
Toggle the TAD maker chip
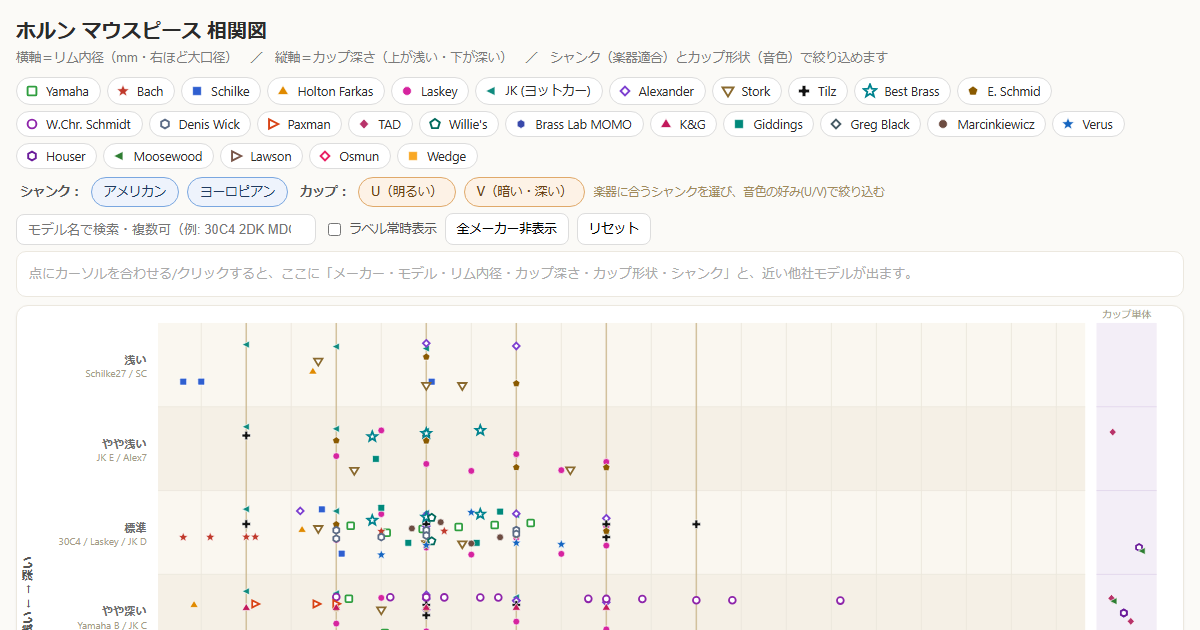(x=380, y=124)
